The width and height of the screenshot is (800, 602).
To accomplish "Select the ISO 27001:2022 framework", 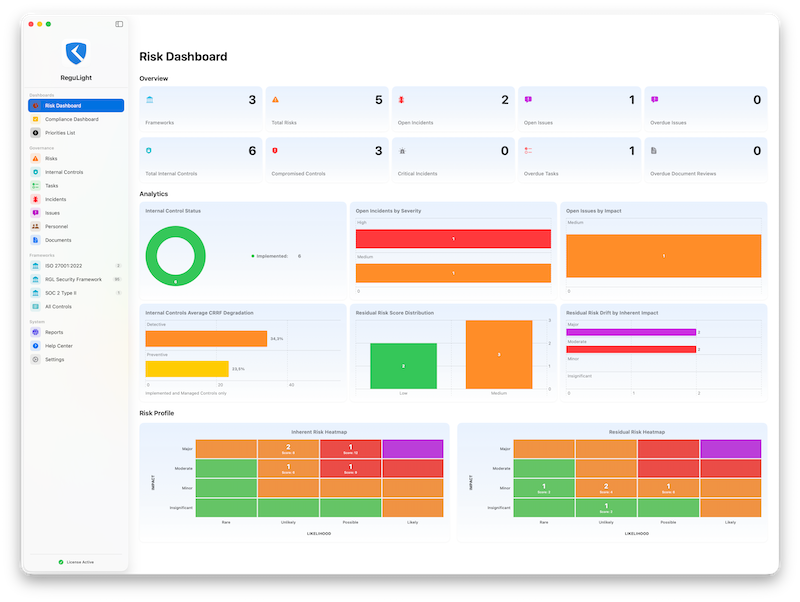I will coord(66,266).
